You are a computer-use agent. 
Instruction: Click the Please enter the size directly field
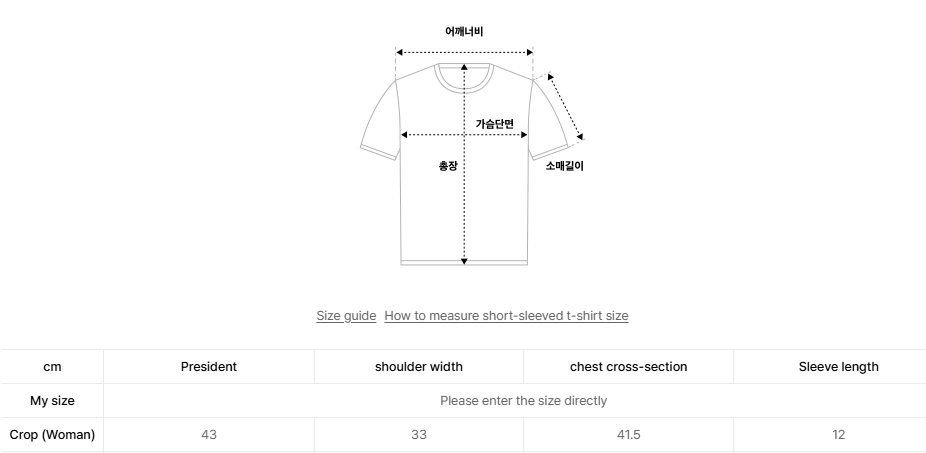523,401
